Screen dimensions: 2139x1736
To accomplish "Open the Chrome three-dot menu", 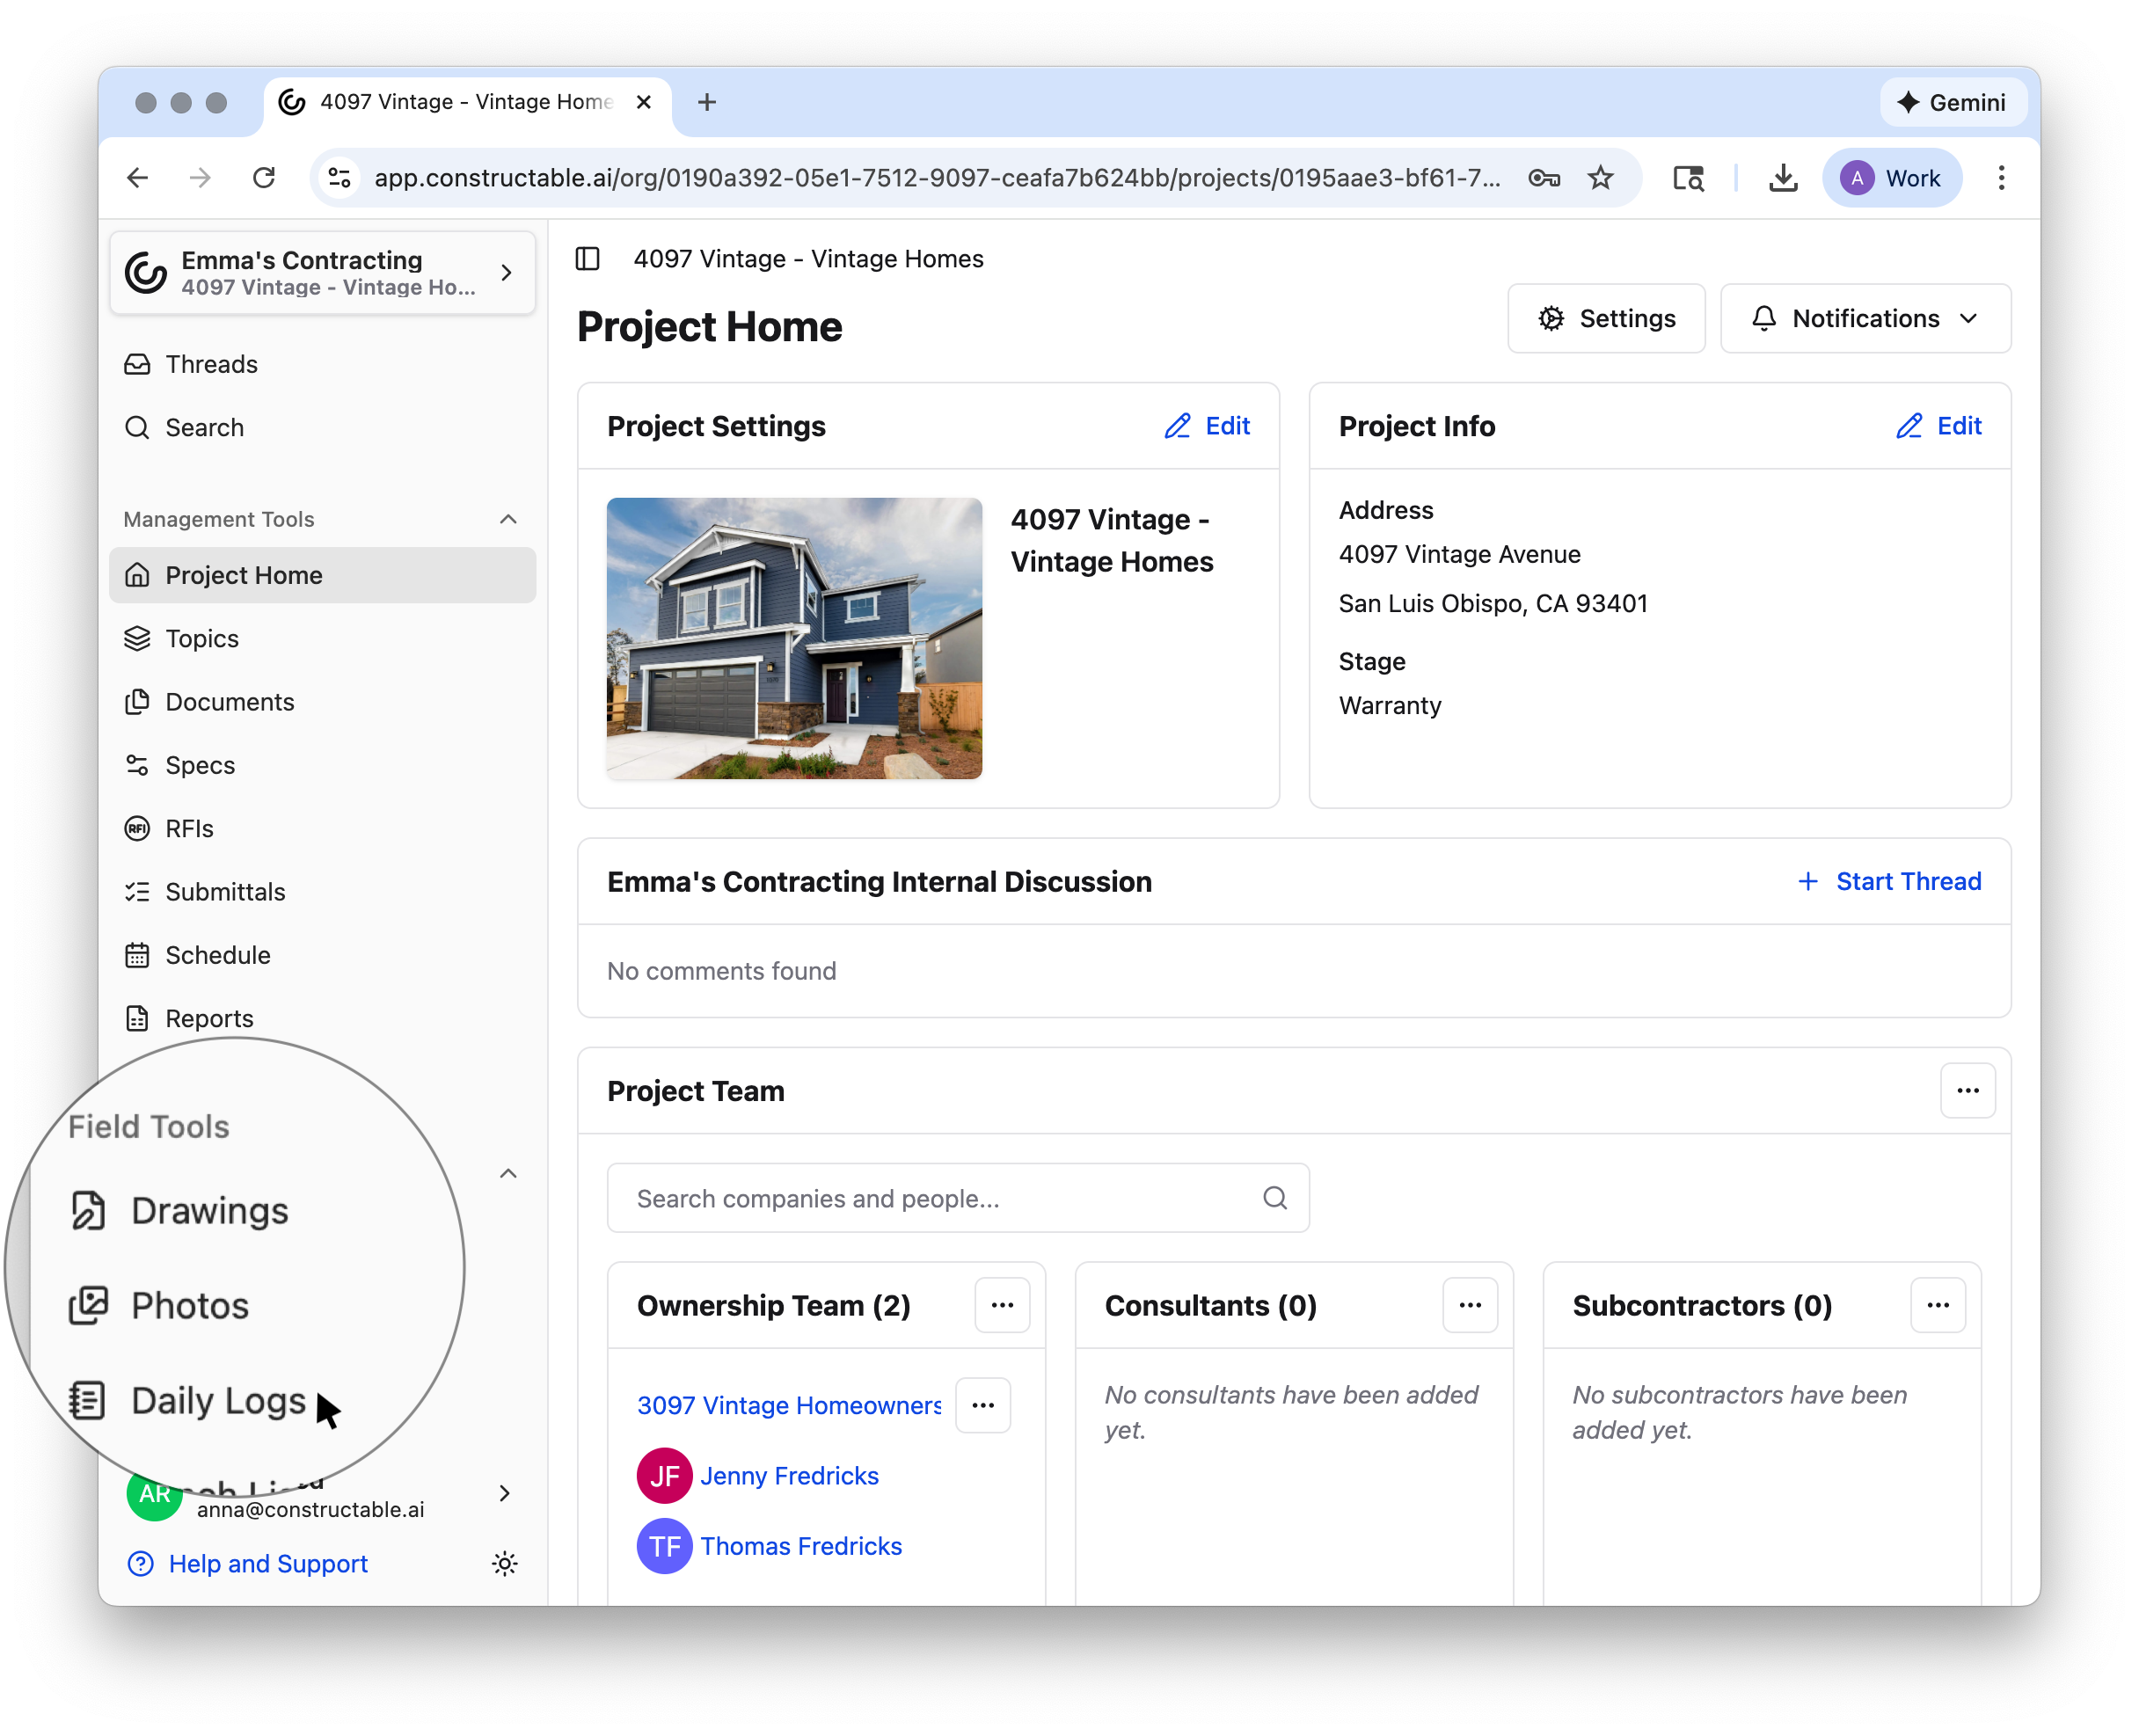I will coord(2001,178).
